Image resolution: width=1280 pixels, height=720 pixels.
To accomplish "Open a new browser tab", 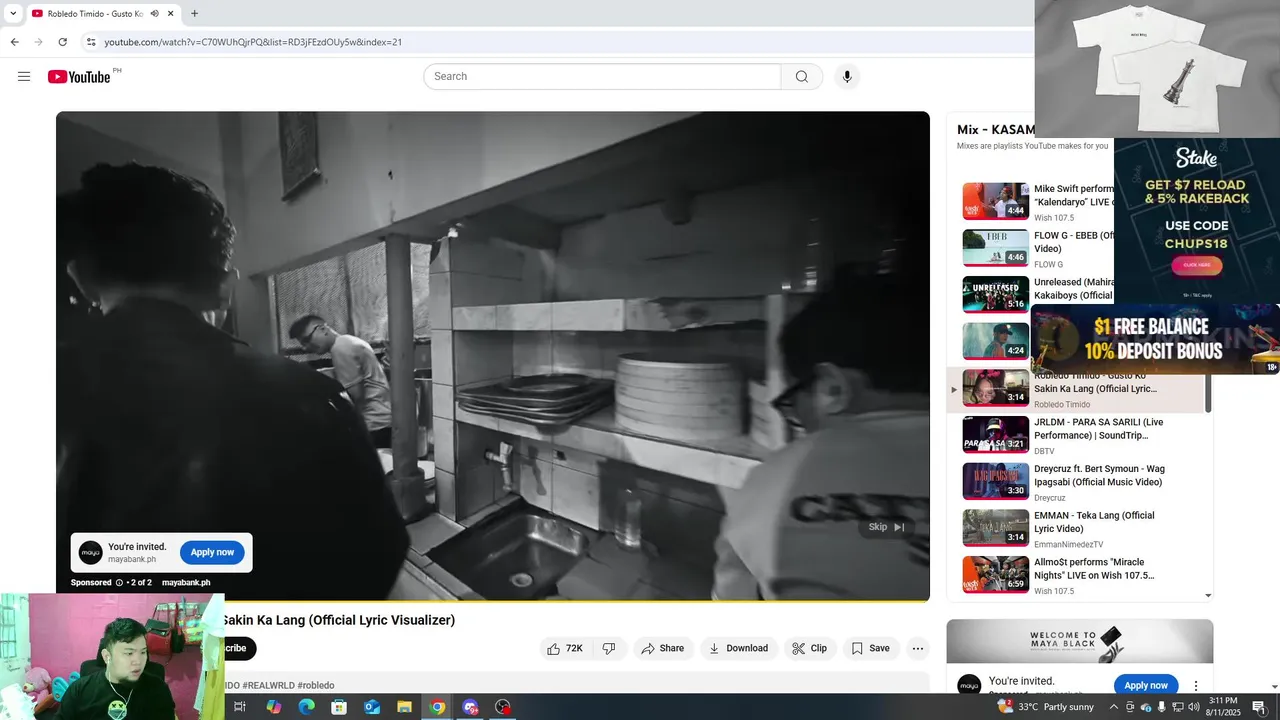I will point(194,13).
